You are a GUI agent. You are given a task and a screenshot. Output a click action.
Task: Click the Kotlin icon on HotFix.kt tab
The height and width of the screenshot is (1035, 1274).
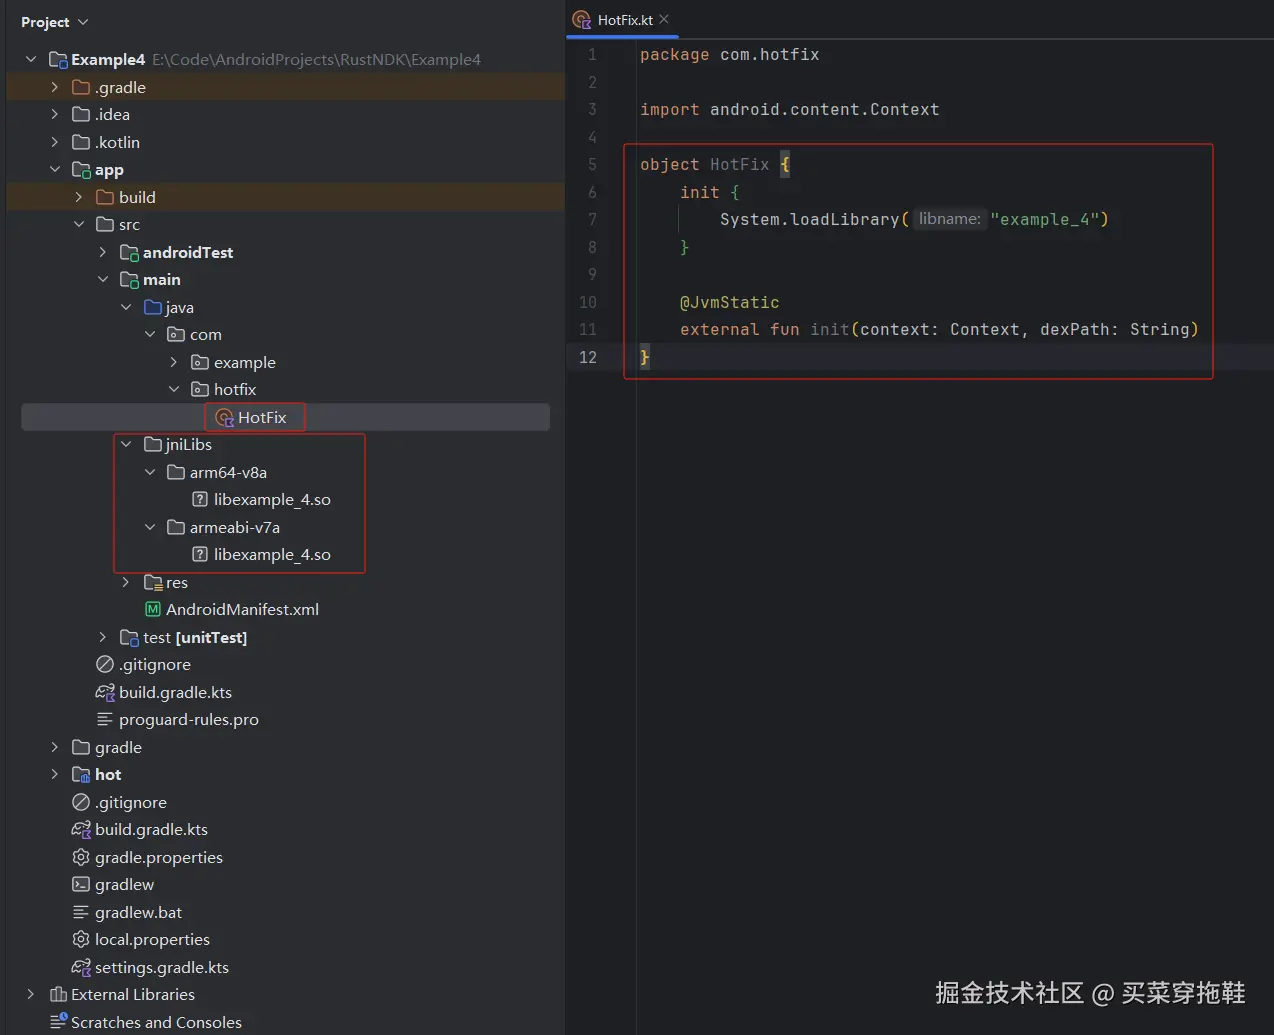coord(581,20)
